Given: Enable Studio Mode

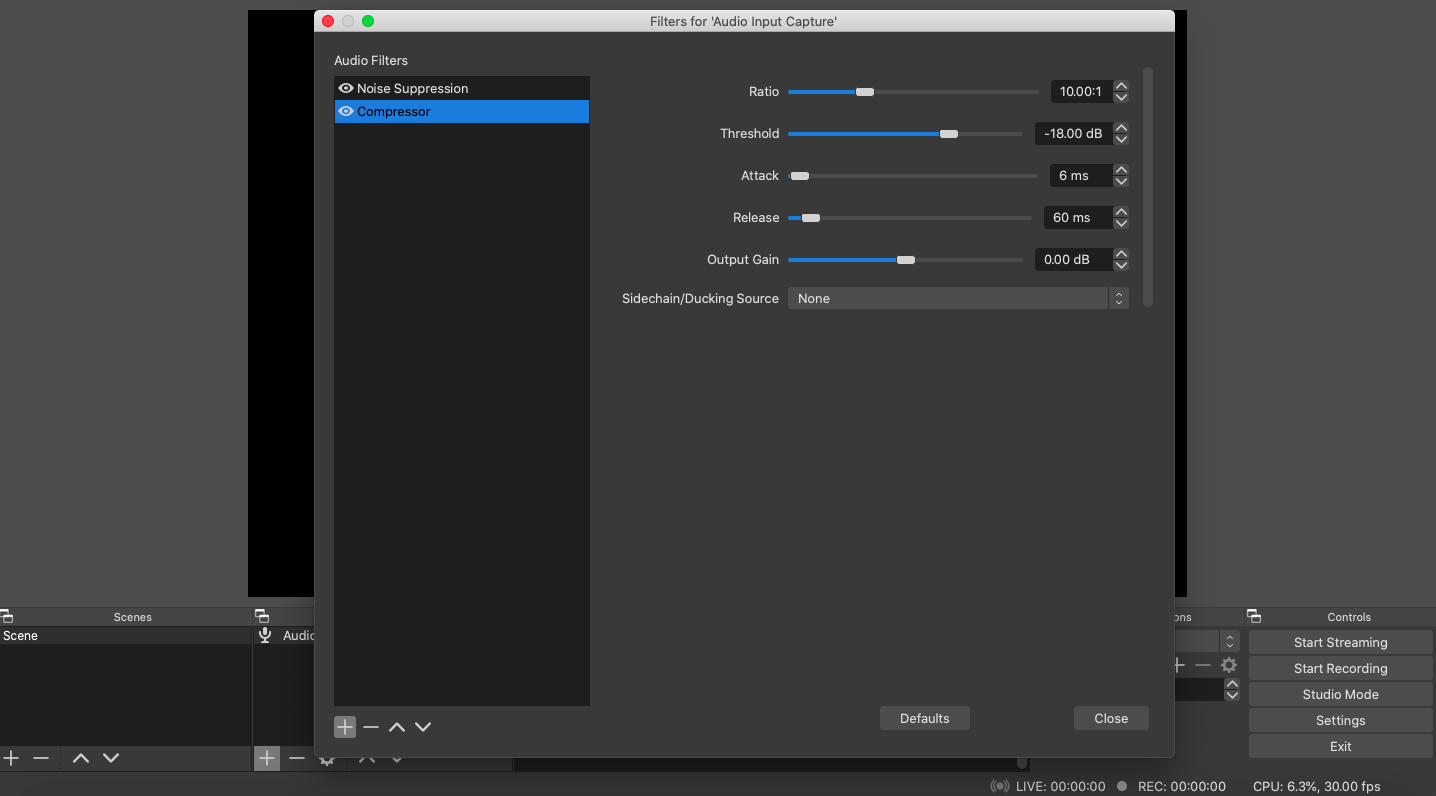Looking at the screenshot, I should [x=1341, y=694].
